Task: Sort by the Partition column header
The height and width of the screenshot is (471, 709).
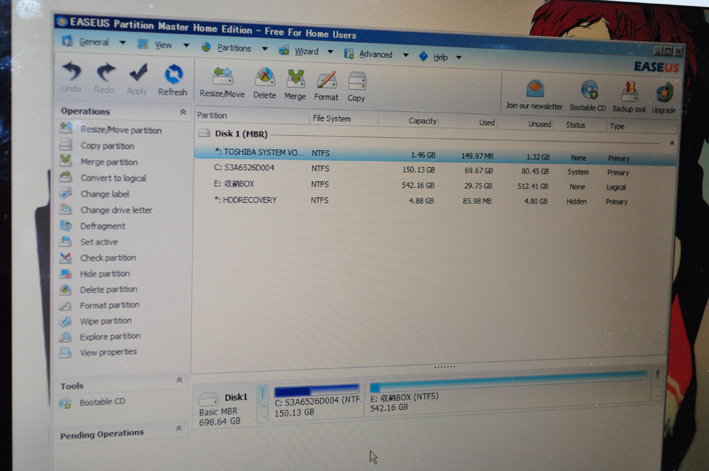Action: tap(252, 116)
